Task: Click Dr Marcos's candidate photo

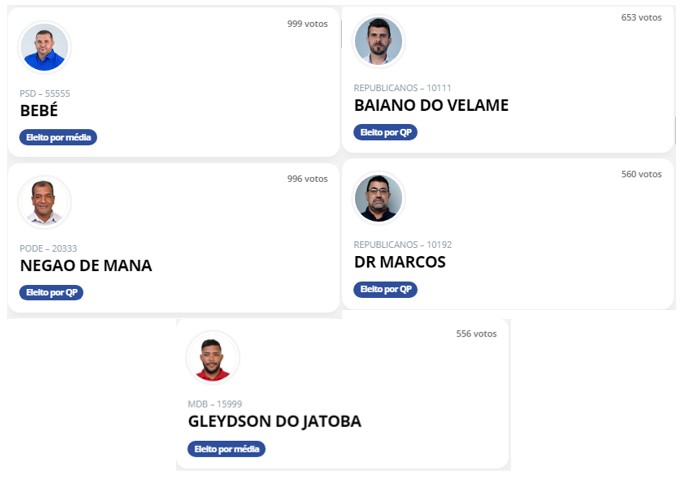Action: tap(379, 198)
